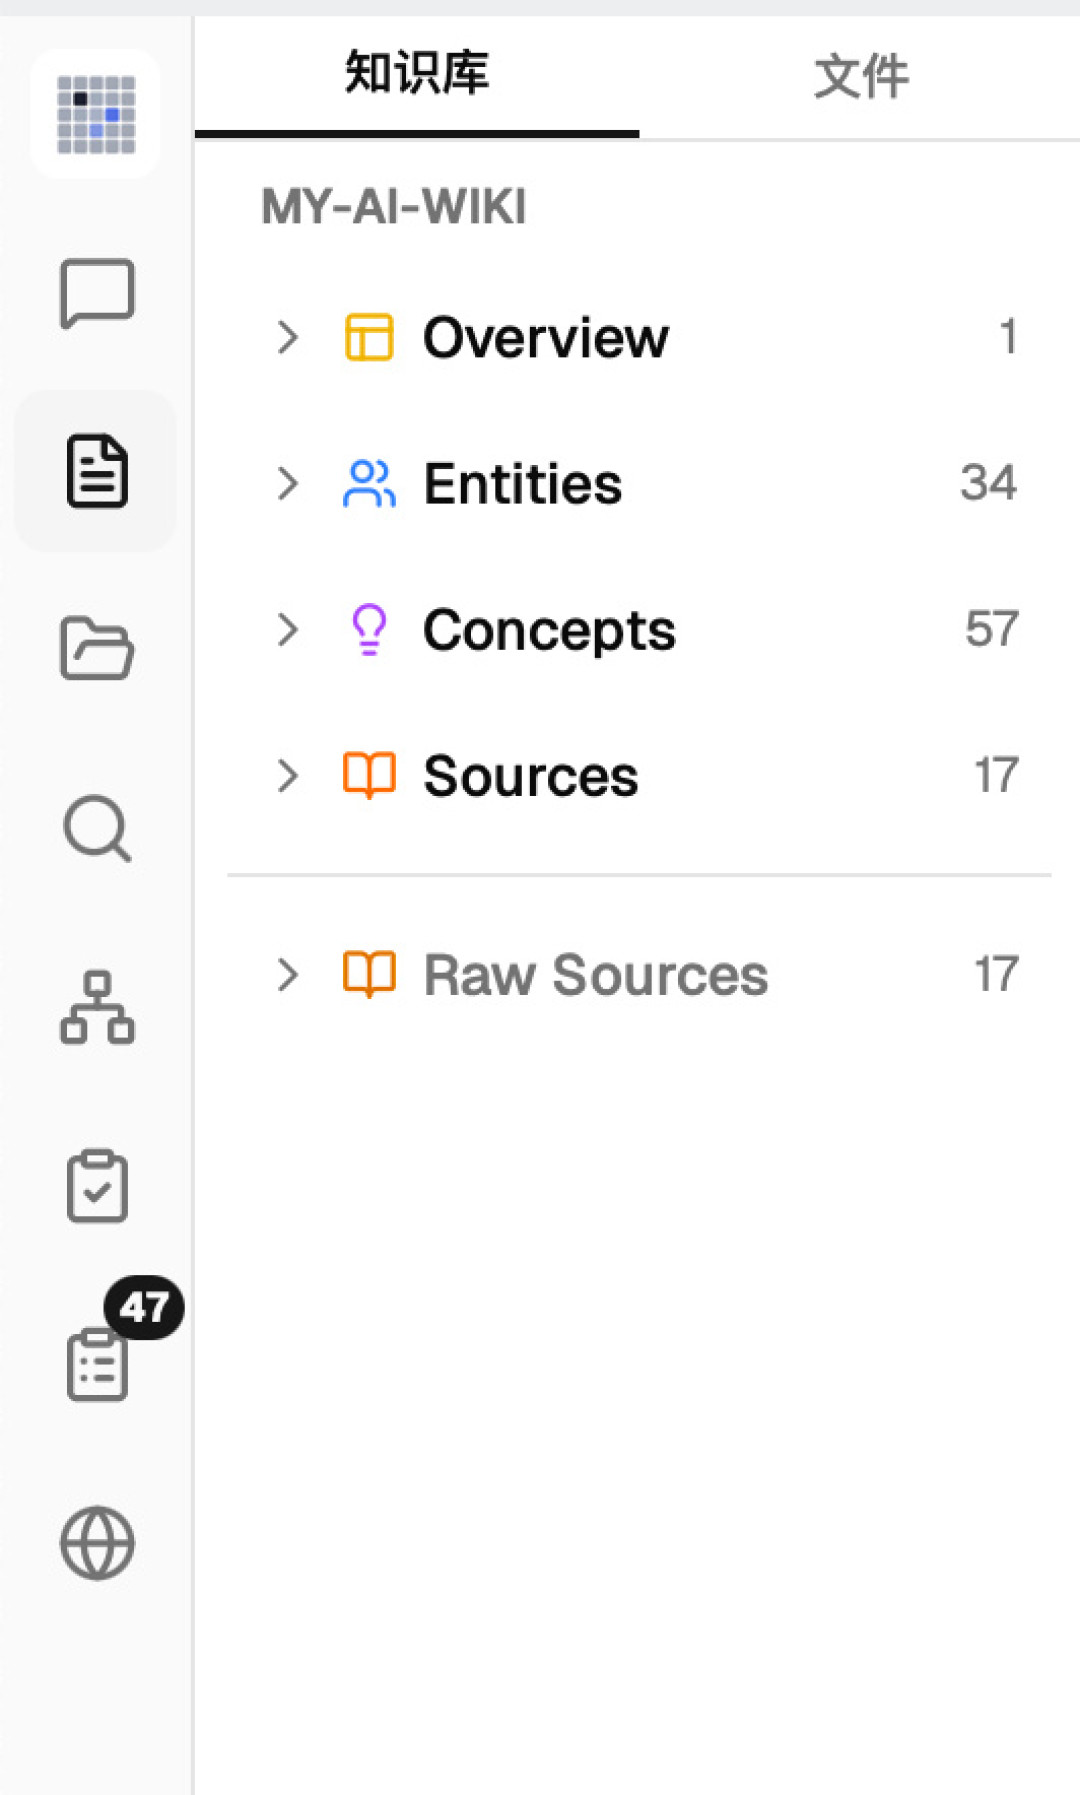This screenshot has height=1795, width=1080.
Task: Select the Entities tree item
Action: coord(640,484)
